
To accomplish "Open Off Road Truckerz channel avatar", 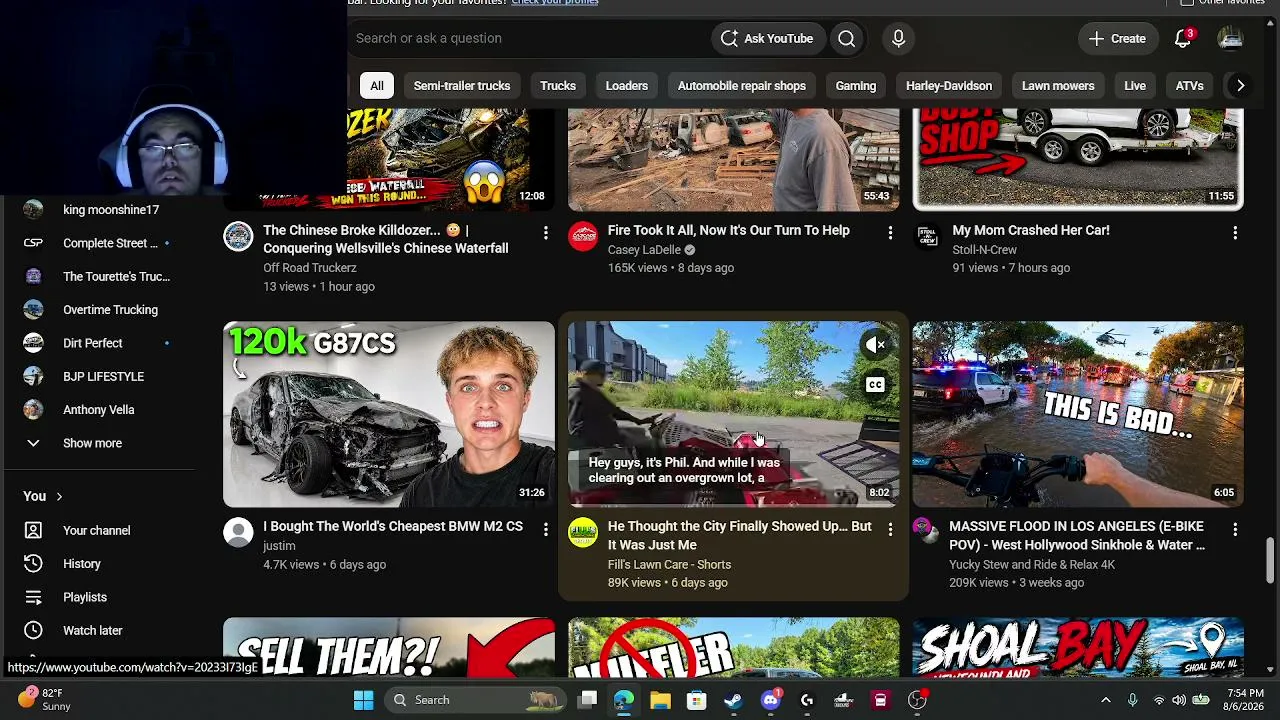I will (238, 236).
